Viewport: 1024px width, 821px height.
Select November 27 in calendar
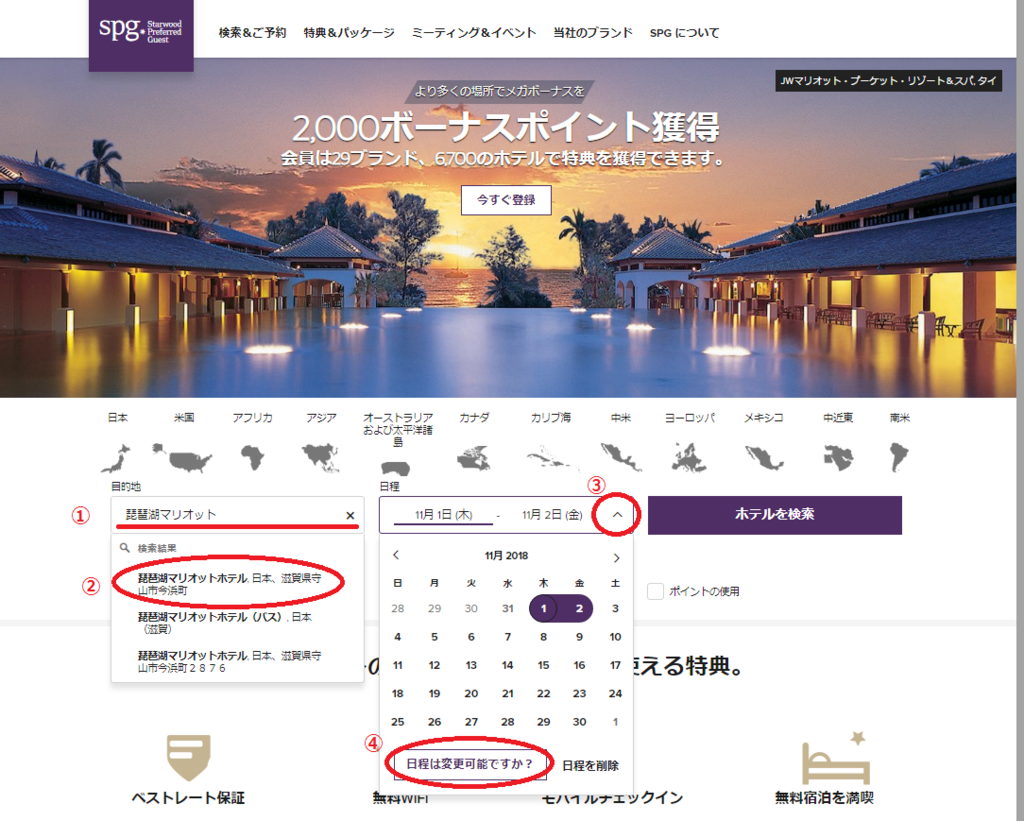click(471, 722)
